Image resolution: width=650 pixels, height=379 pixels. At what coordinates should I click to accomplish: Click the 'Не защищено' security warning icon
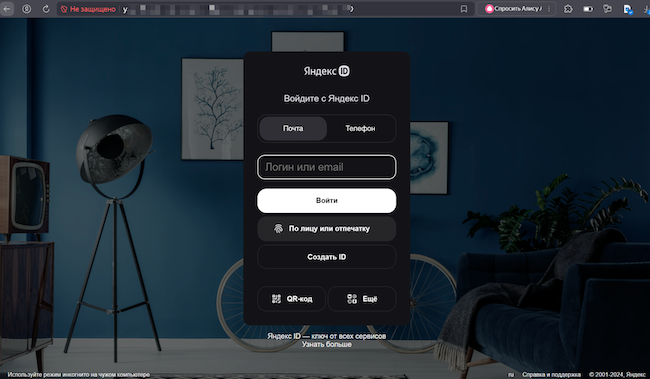[64, 9]
